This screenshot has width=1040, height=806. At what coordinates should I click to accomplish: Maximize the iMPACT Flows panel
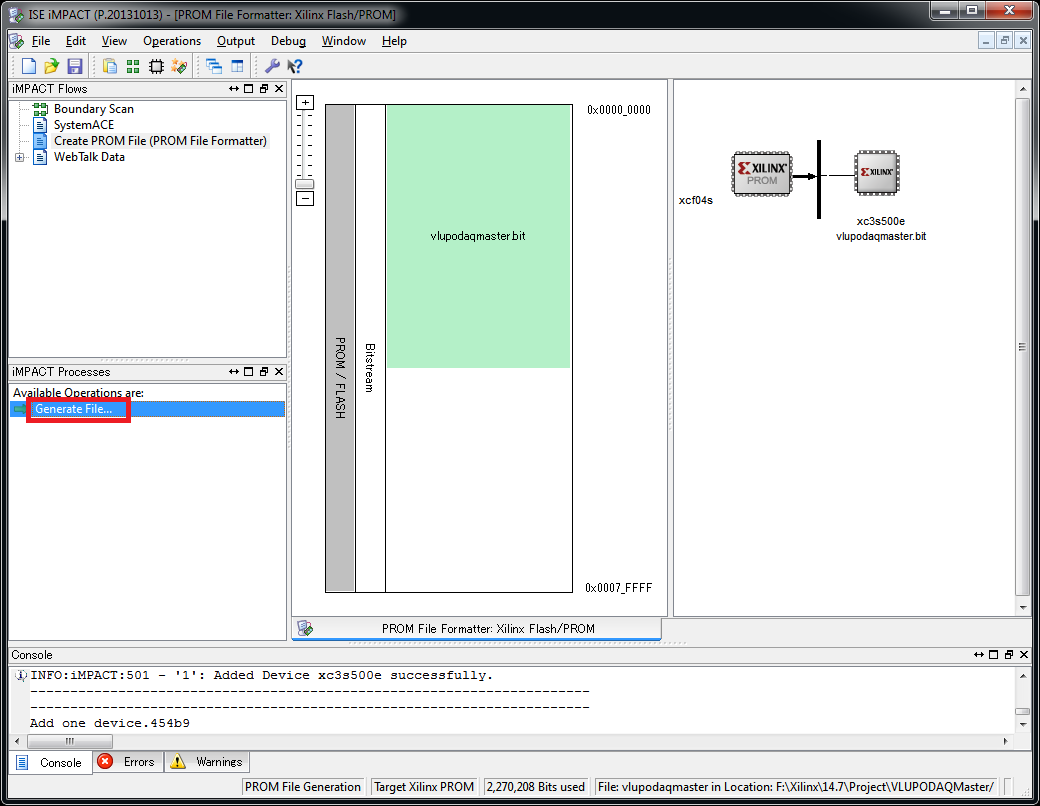(x=249, y=89)
